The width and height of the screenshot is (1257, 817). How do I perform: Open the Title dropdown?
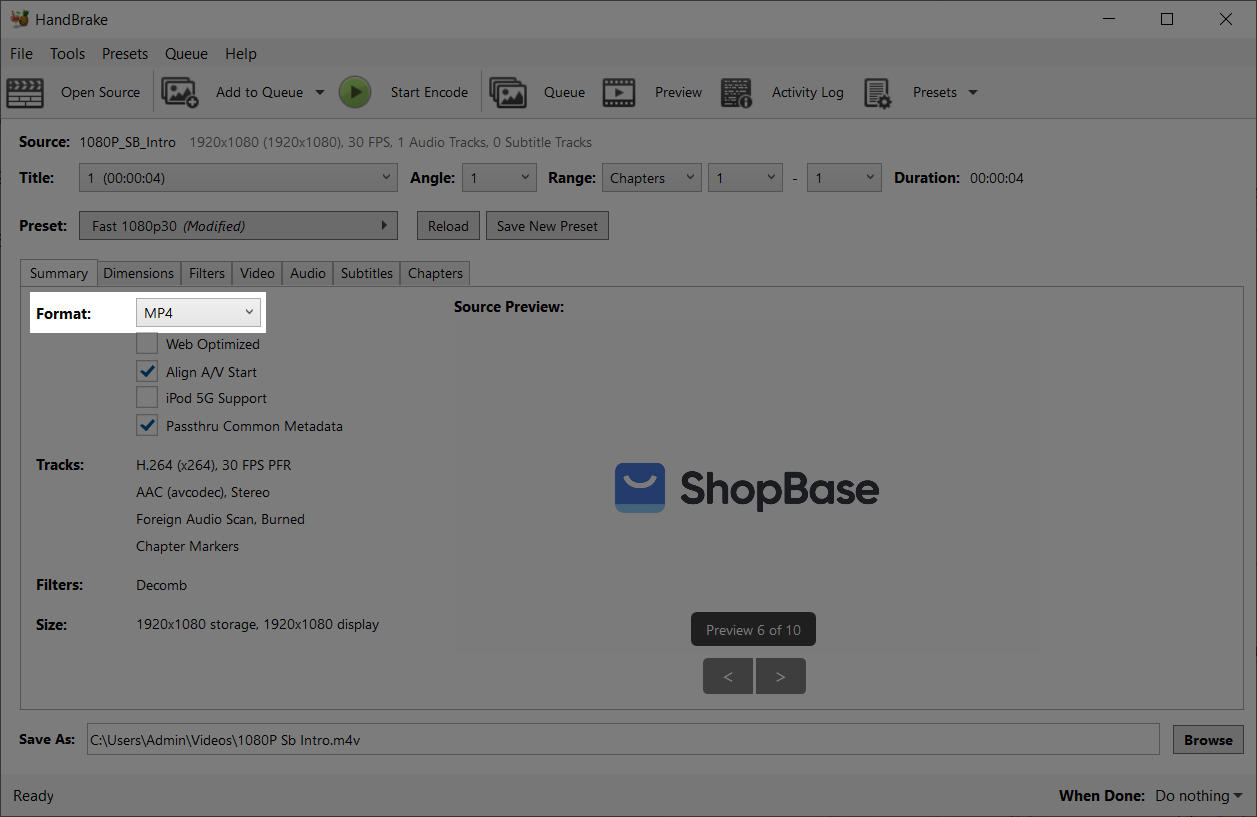click(x=238, y=178)
